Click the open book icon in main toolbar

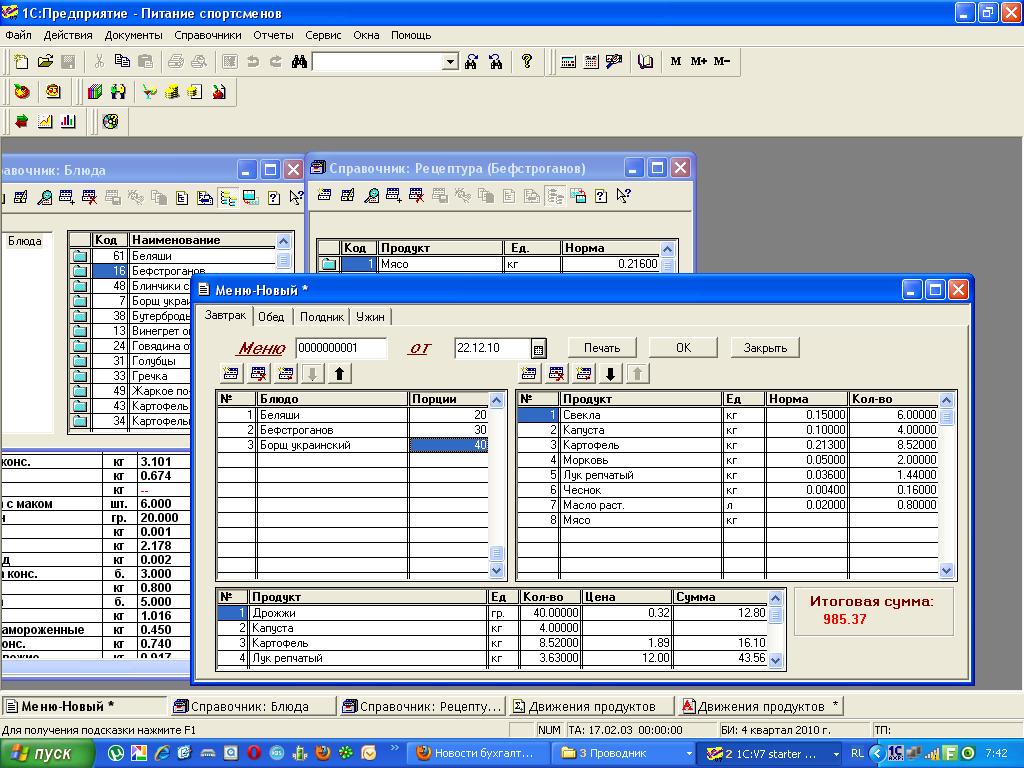point(645,61)
